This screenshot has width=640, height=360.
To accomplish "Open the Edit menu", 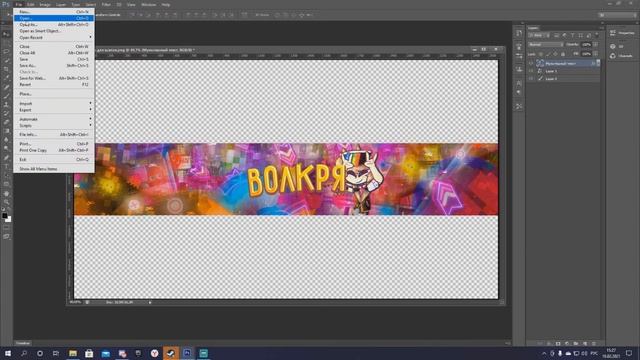I will 31,4.
